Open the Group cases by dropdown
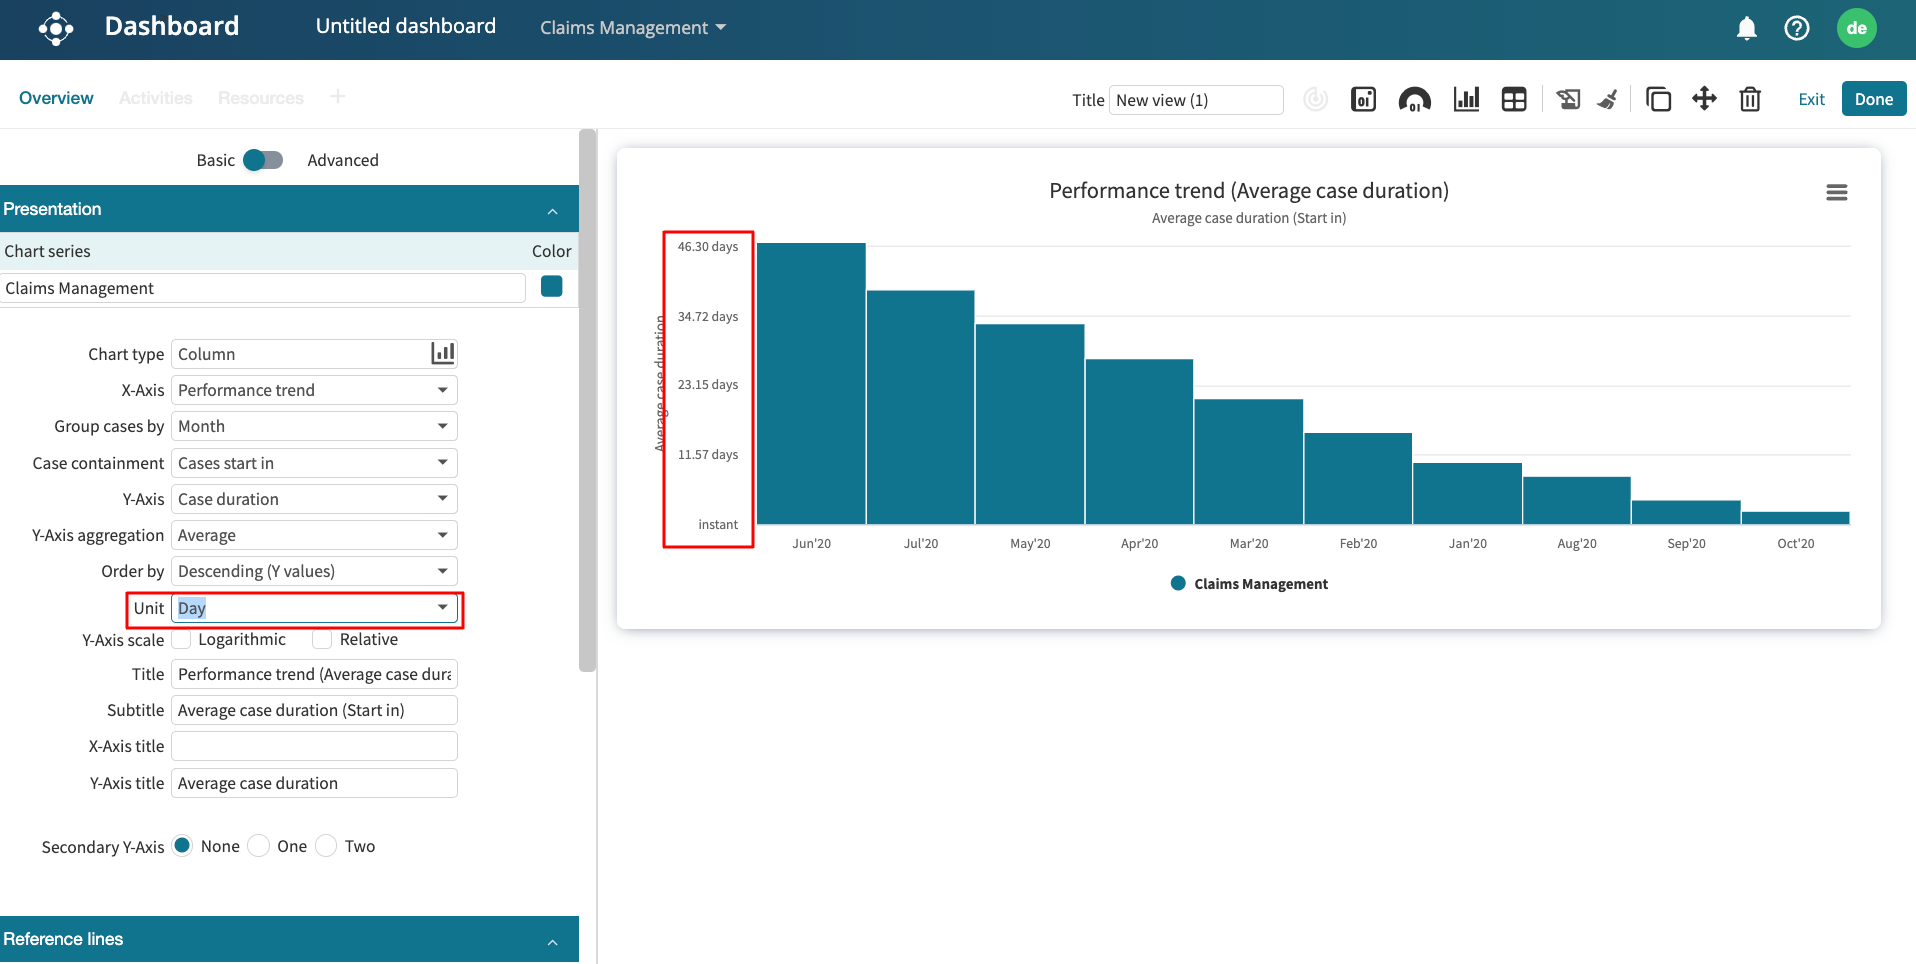The width and height of the screenshot is (1916, 964). (314, 426)
